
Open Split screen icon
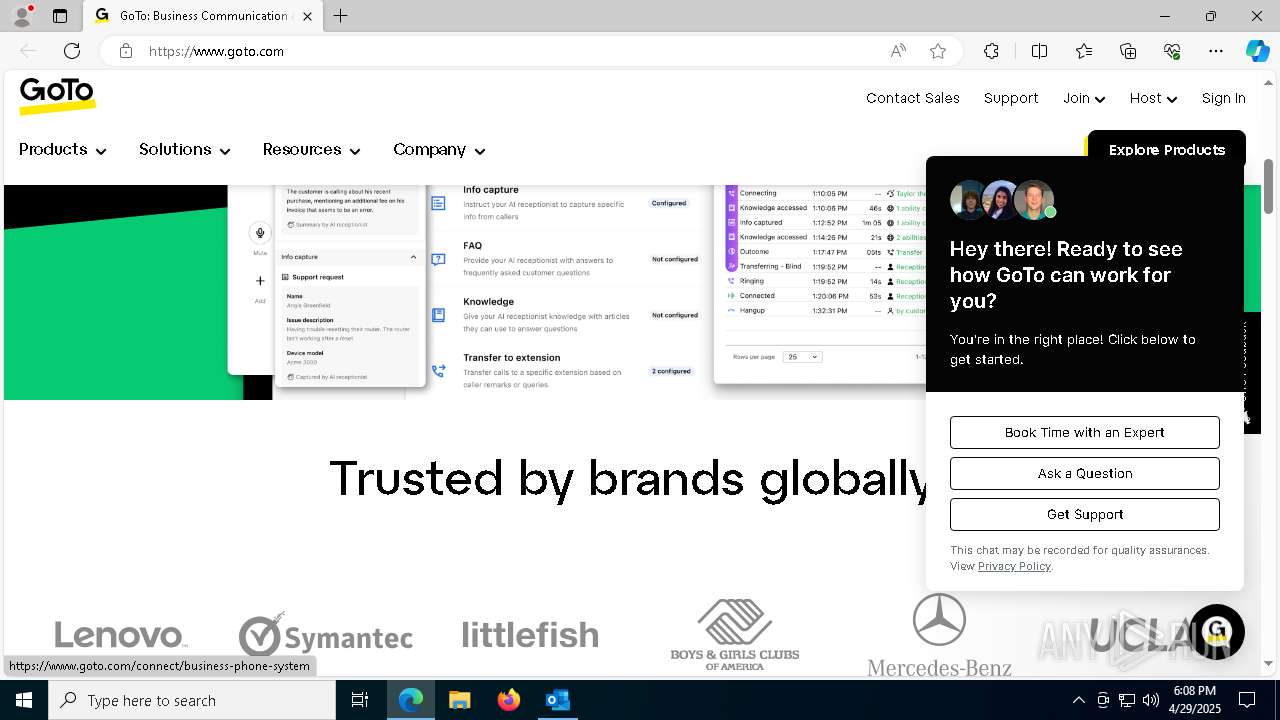(x=1039, y=51)
